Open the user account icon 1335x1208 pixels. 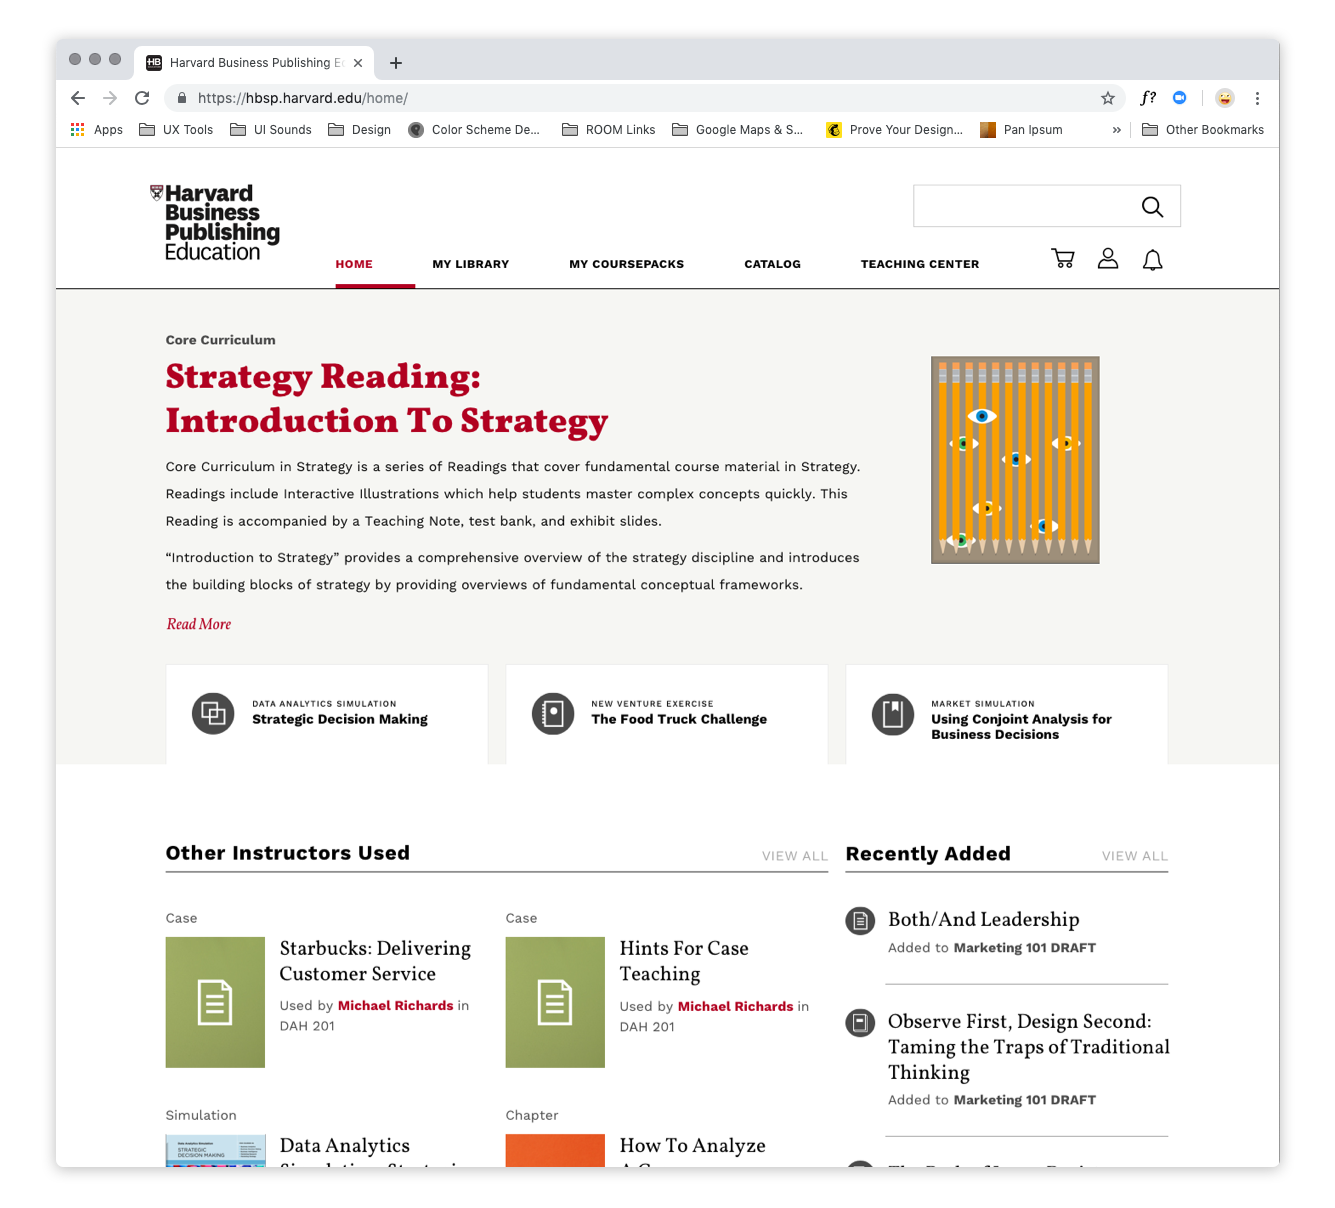click(1108, 259)
